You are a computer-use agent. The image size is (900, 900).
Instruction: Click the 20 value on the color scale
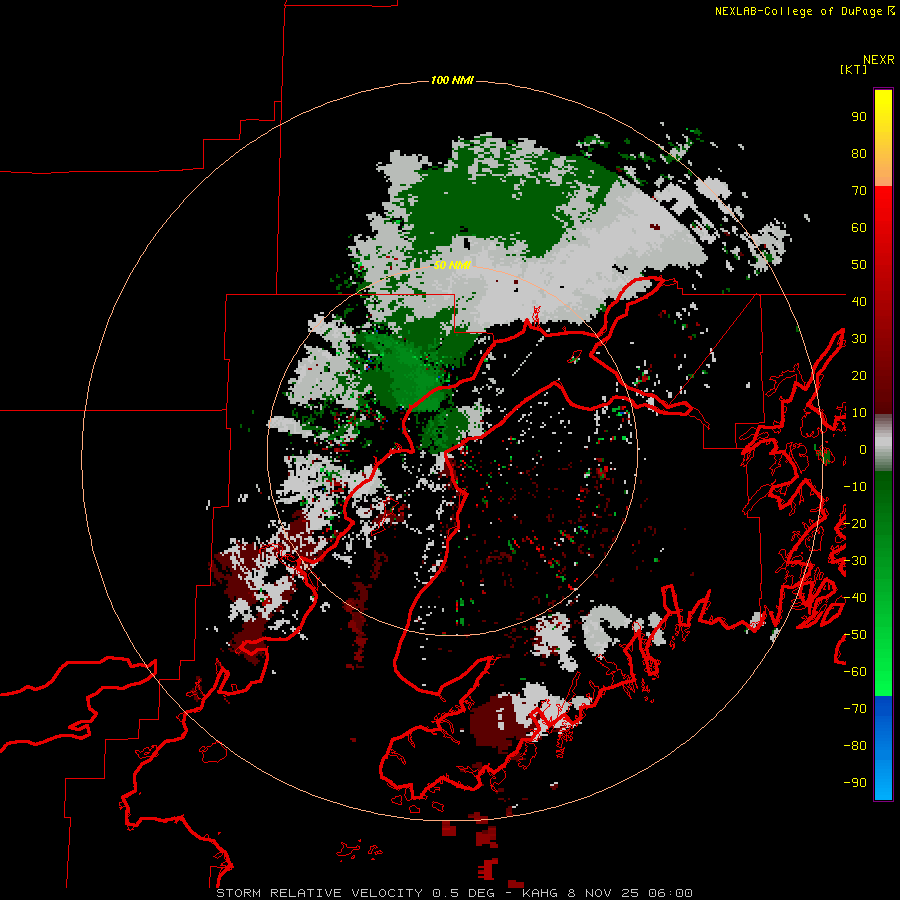tap(859, 375)
